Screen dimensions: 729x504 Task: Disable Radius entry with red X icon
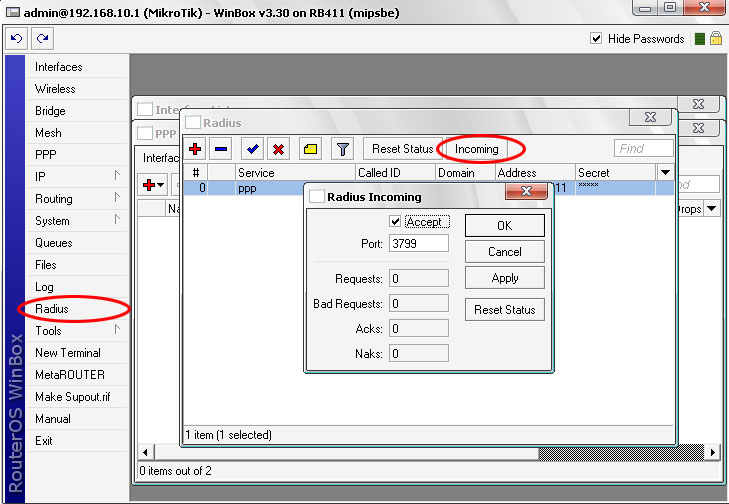pos(278,149)
